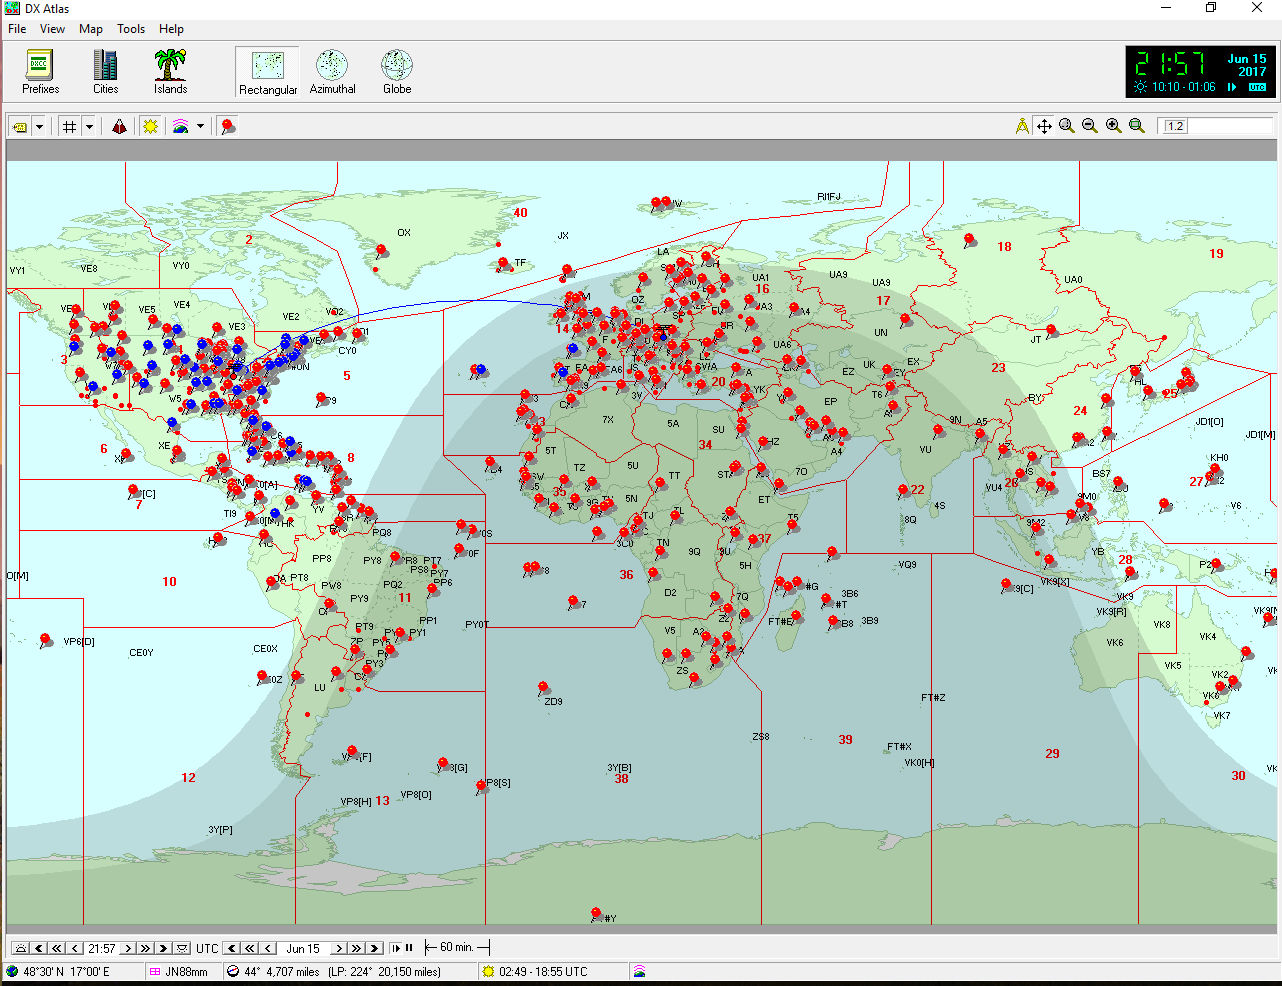Click double right arrow after Jun 15
This screenshot has width=1282, height=986.
click(356, 948)
